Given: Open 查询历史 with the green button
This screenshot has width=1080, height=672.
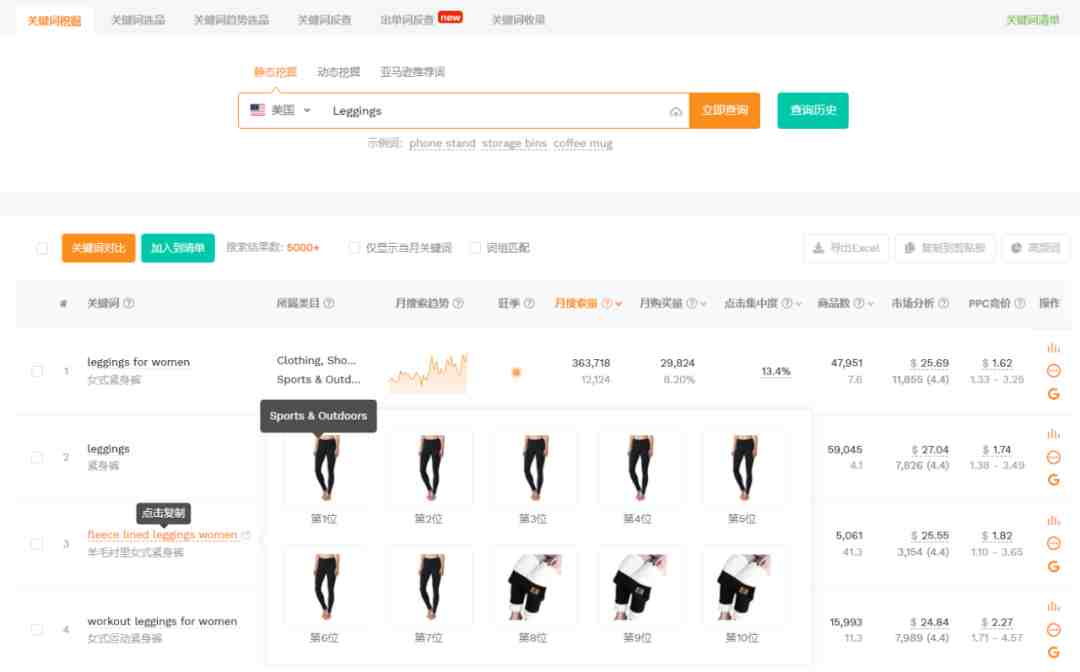Looking at the screenshot, I should [x=813, y=110].
